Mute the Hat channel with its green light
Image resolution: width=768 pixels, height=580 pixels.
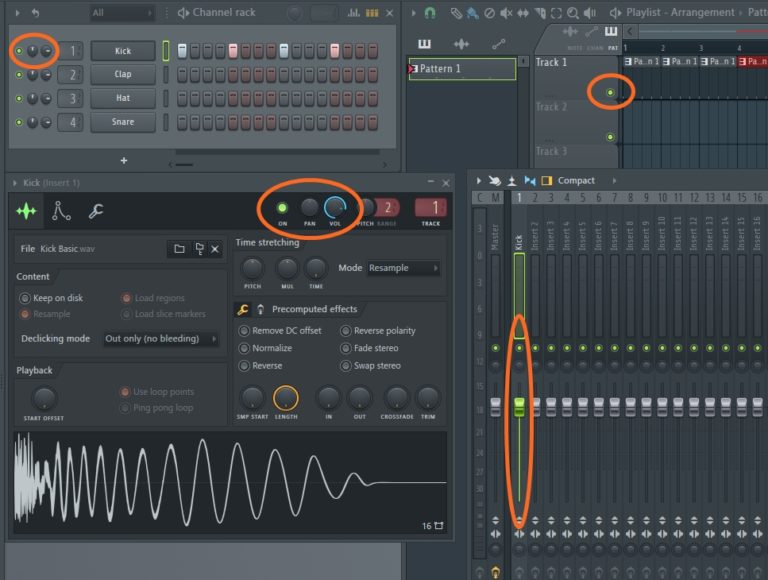click(19, 98)
